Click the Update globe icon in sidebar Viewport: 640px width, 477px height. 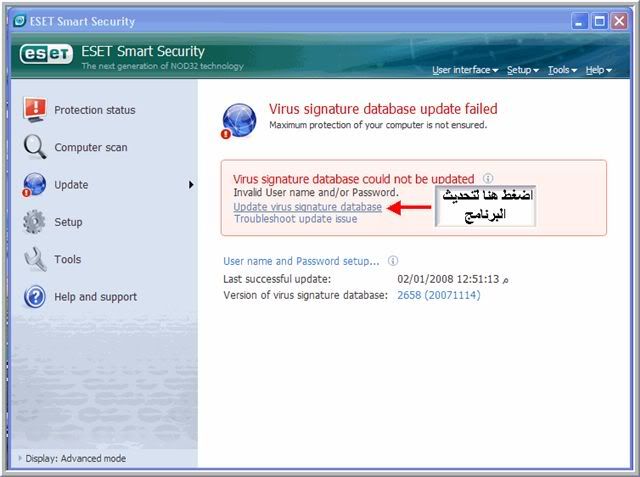(x=34, y=184)
